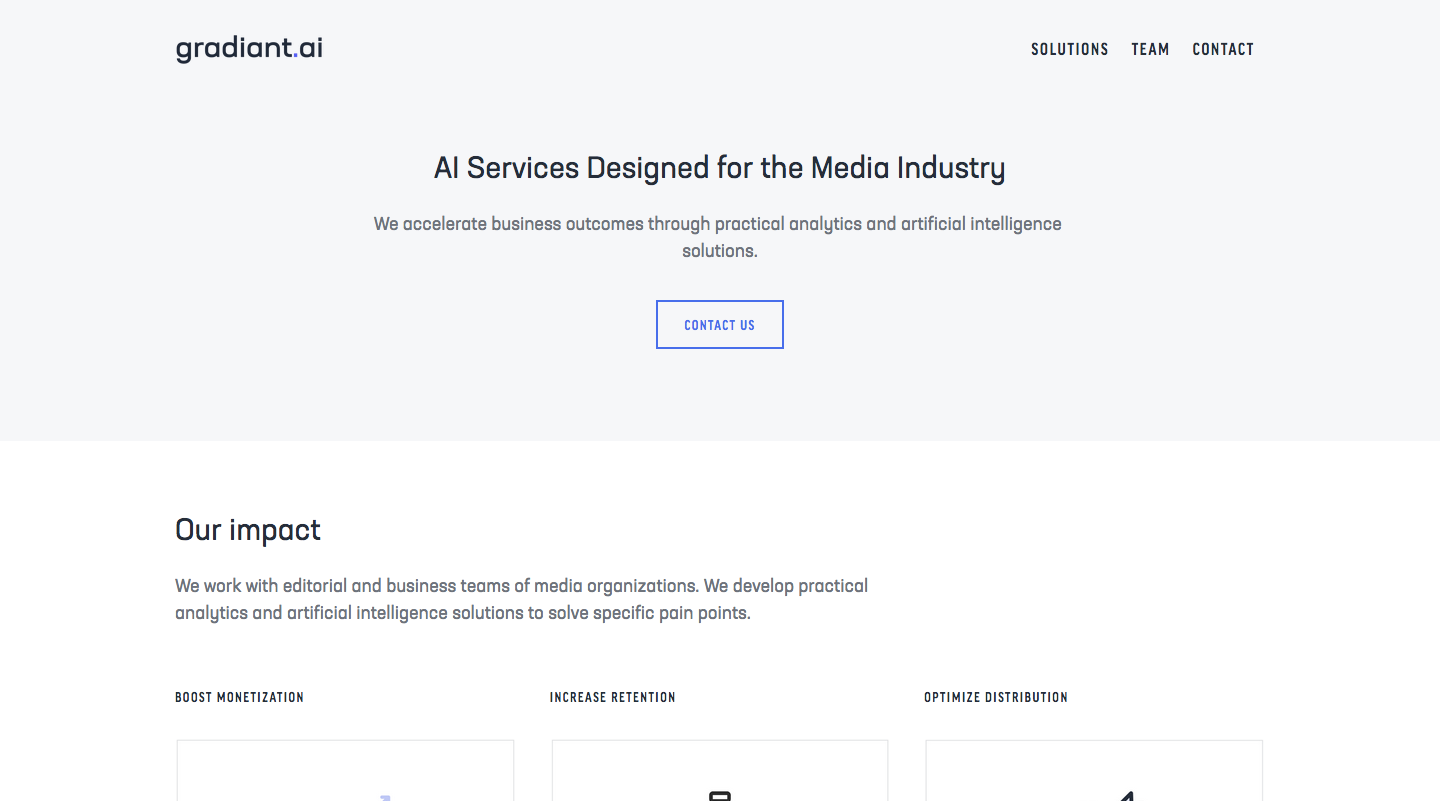Click the gradiant.ai logo
The height and width of the screenshot is (801, 1440).
coord(249,49)
